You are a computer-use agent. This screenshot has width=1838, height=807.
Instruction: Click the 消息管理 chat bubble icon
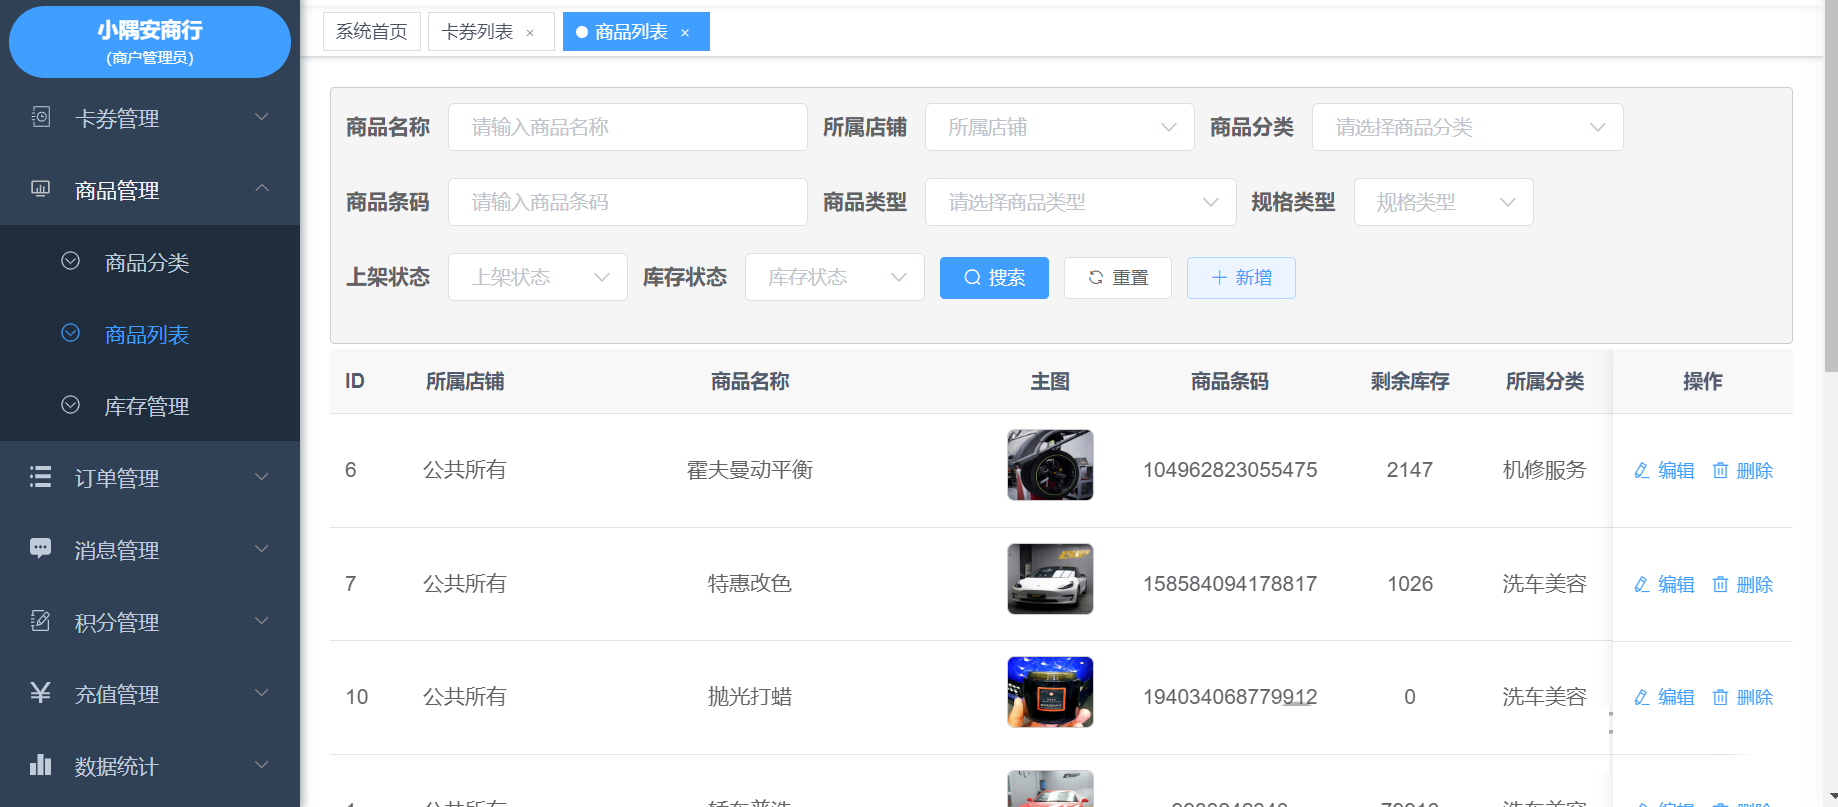(41, 549)
